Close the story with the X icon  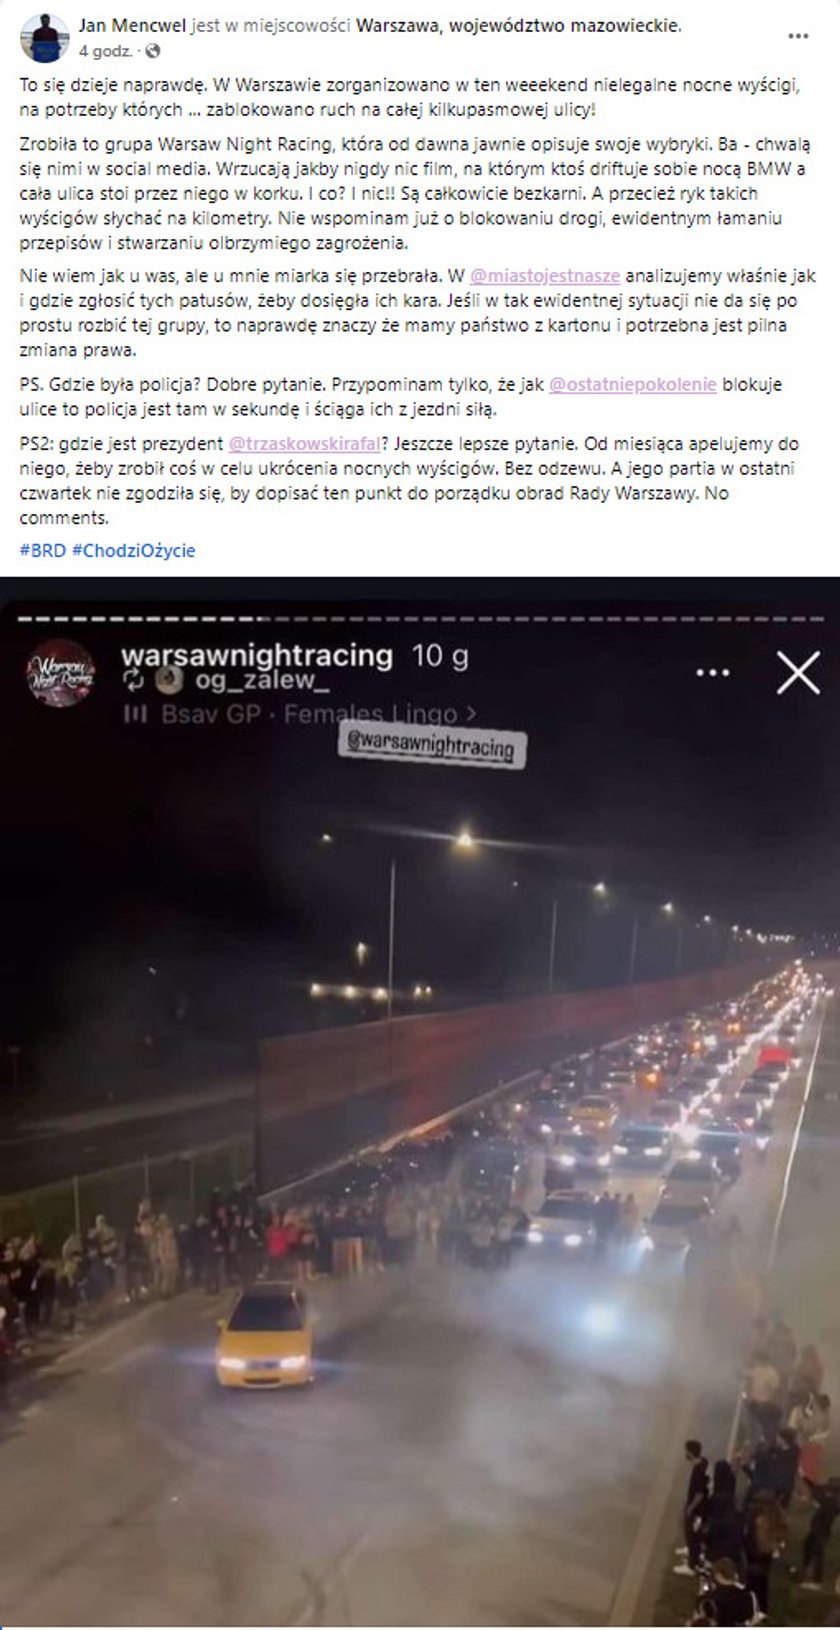(x=798, y=673)
